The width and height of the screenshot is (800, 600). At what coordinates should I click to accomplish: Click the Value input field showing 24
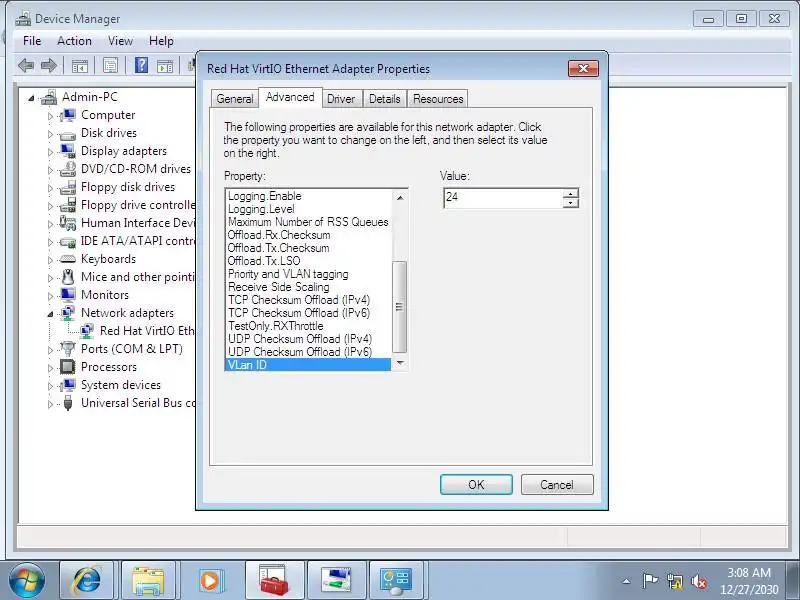tap(504, 198)
